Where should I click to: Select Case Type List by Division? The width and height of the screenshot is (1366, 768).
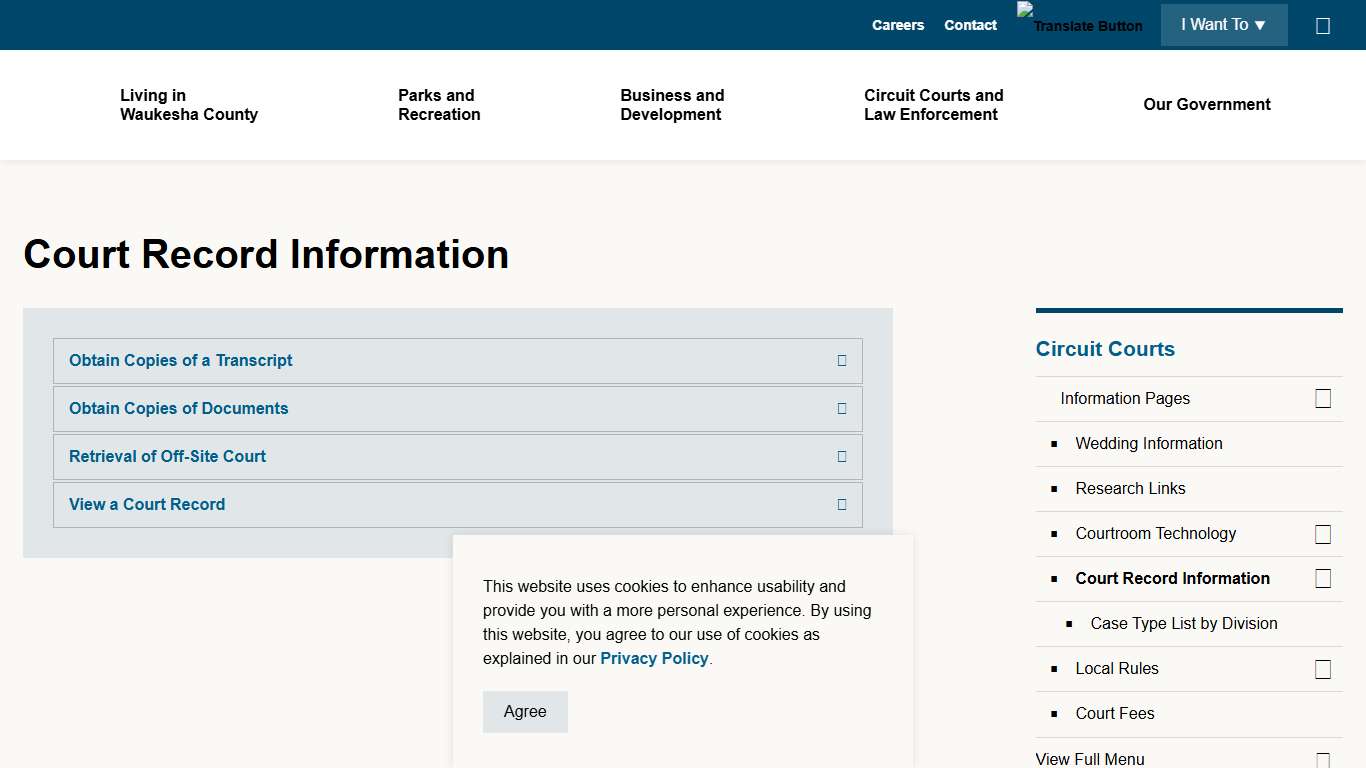pyautogui.click(x=1184, y=623)
